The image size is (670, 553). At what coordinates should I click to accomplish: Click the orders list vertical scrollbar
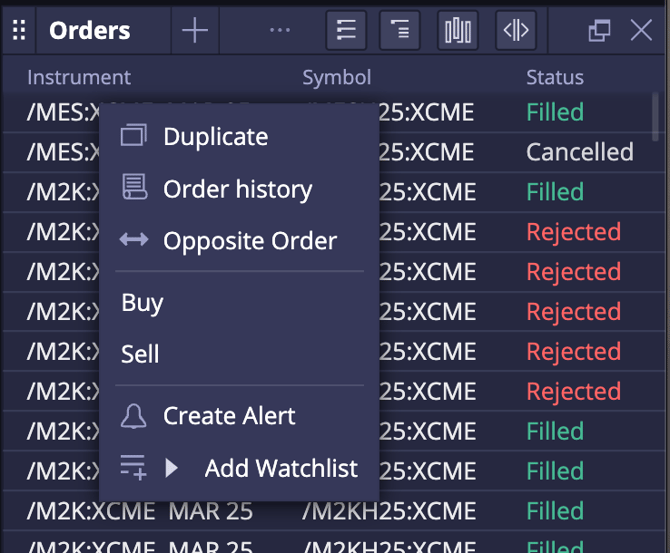pyautogui.click(x=655, y=117)
